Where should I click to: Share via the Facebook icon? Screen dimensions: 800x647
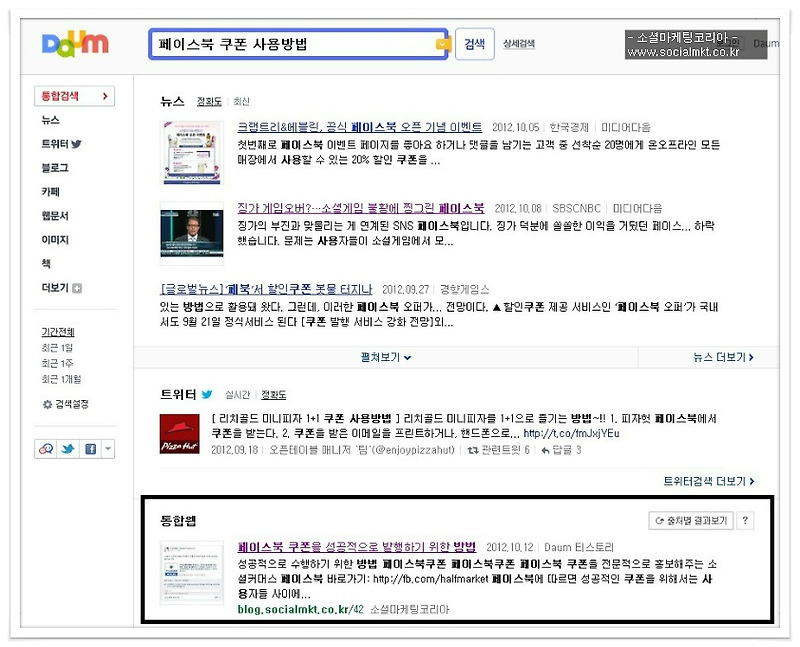(90, 449)
